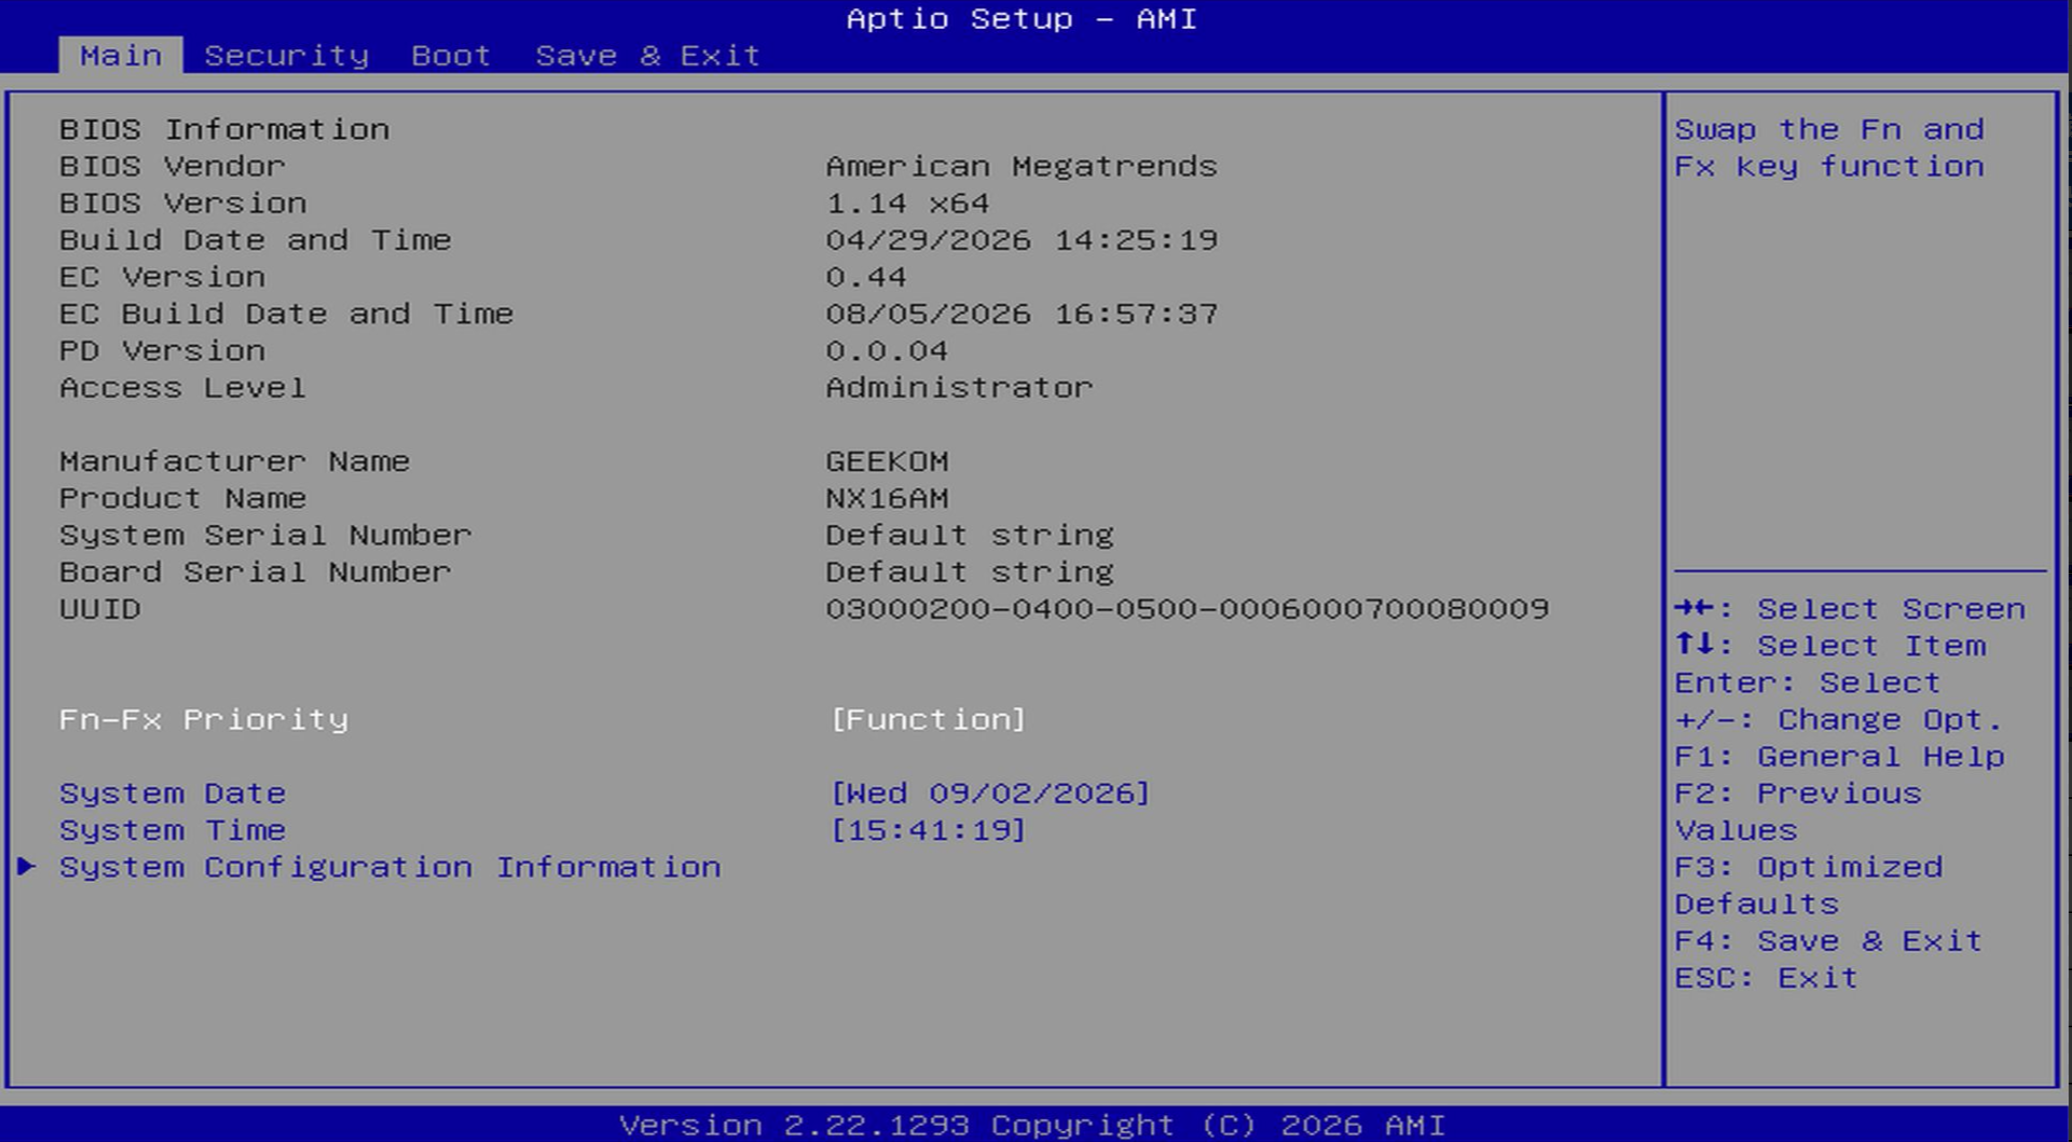The height and width of the screenshot is (1142, 2072).
Task: Select the Fn-Fx Priority setting label
Action: coord(204,720)
